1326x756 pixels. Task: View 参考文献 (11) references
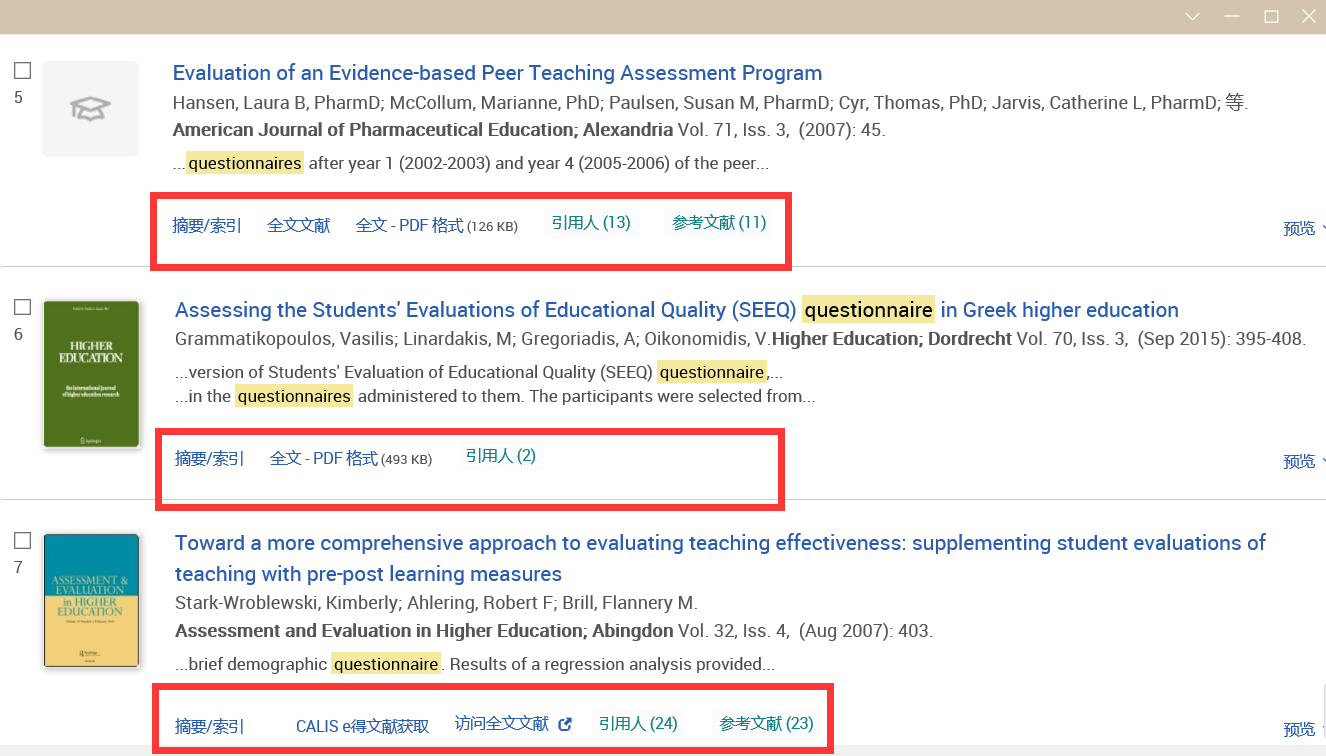[719, 222]
